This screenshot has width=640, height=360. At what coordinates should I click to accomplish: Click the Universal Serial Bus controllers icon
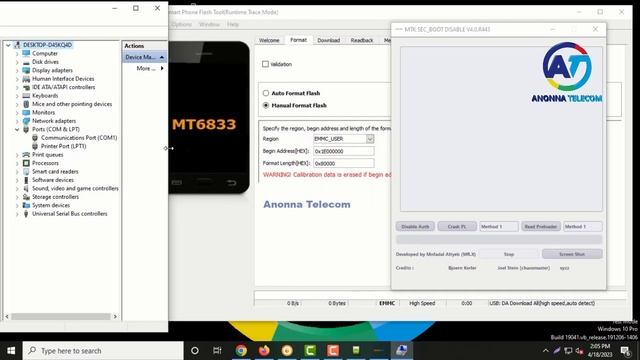(x=27, y=213)
